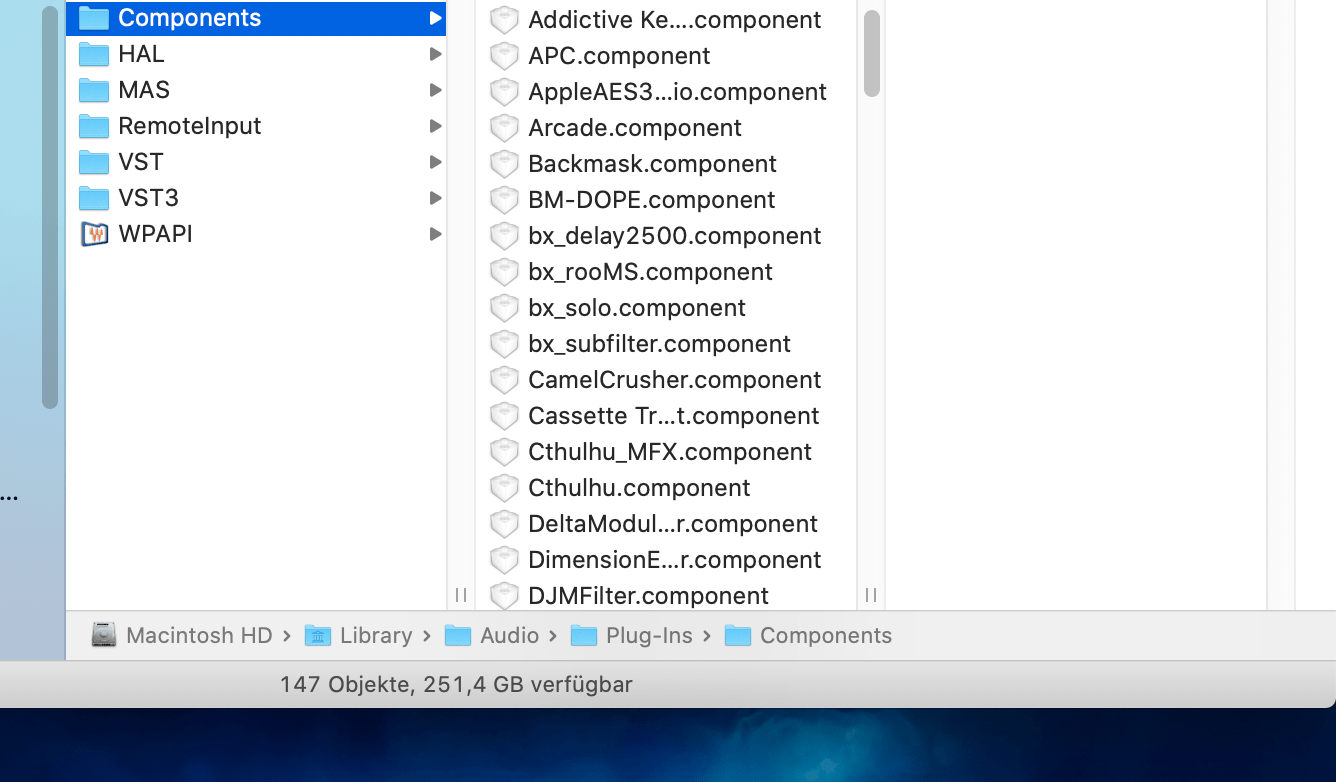Go to Plug-Ins in path bar

pos(649,635)
